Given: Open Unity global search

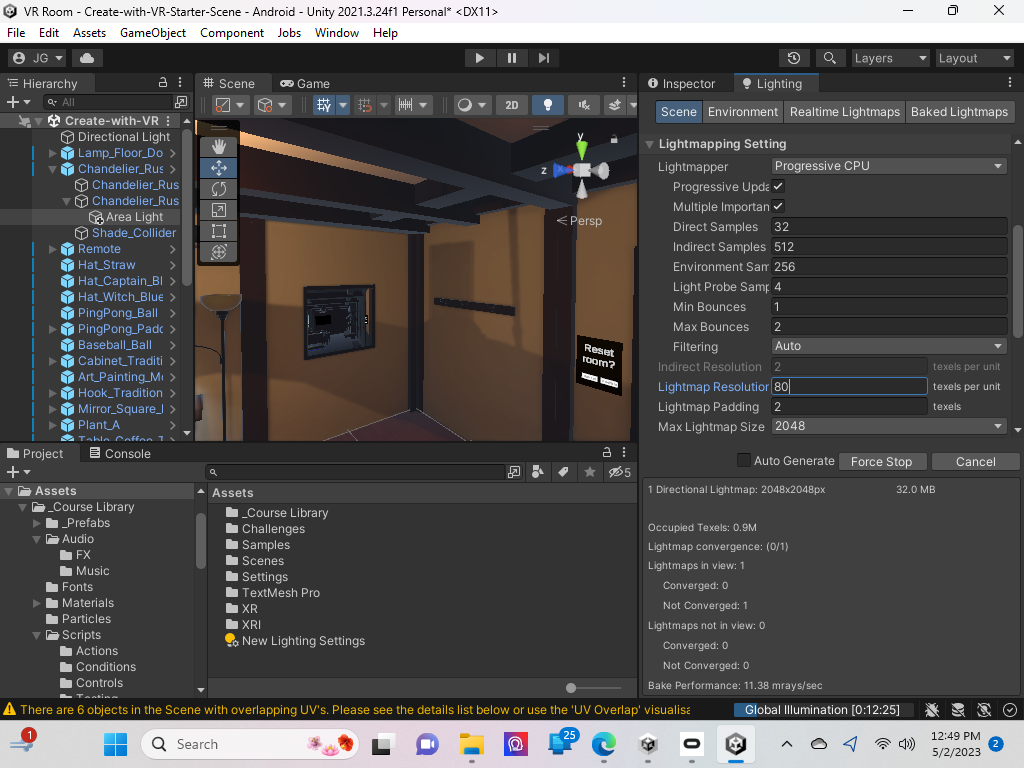Looking at the screenshot, I should pos(829,58).
